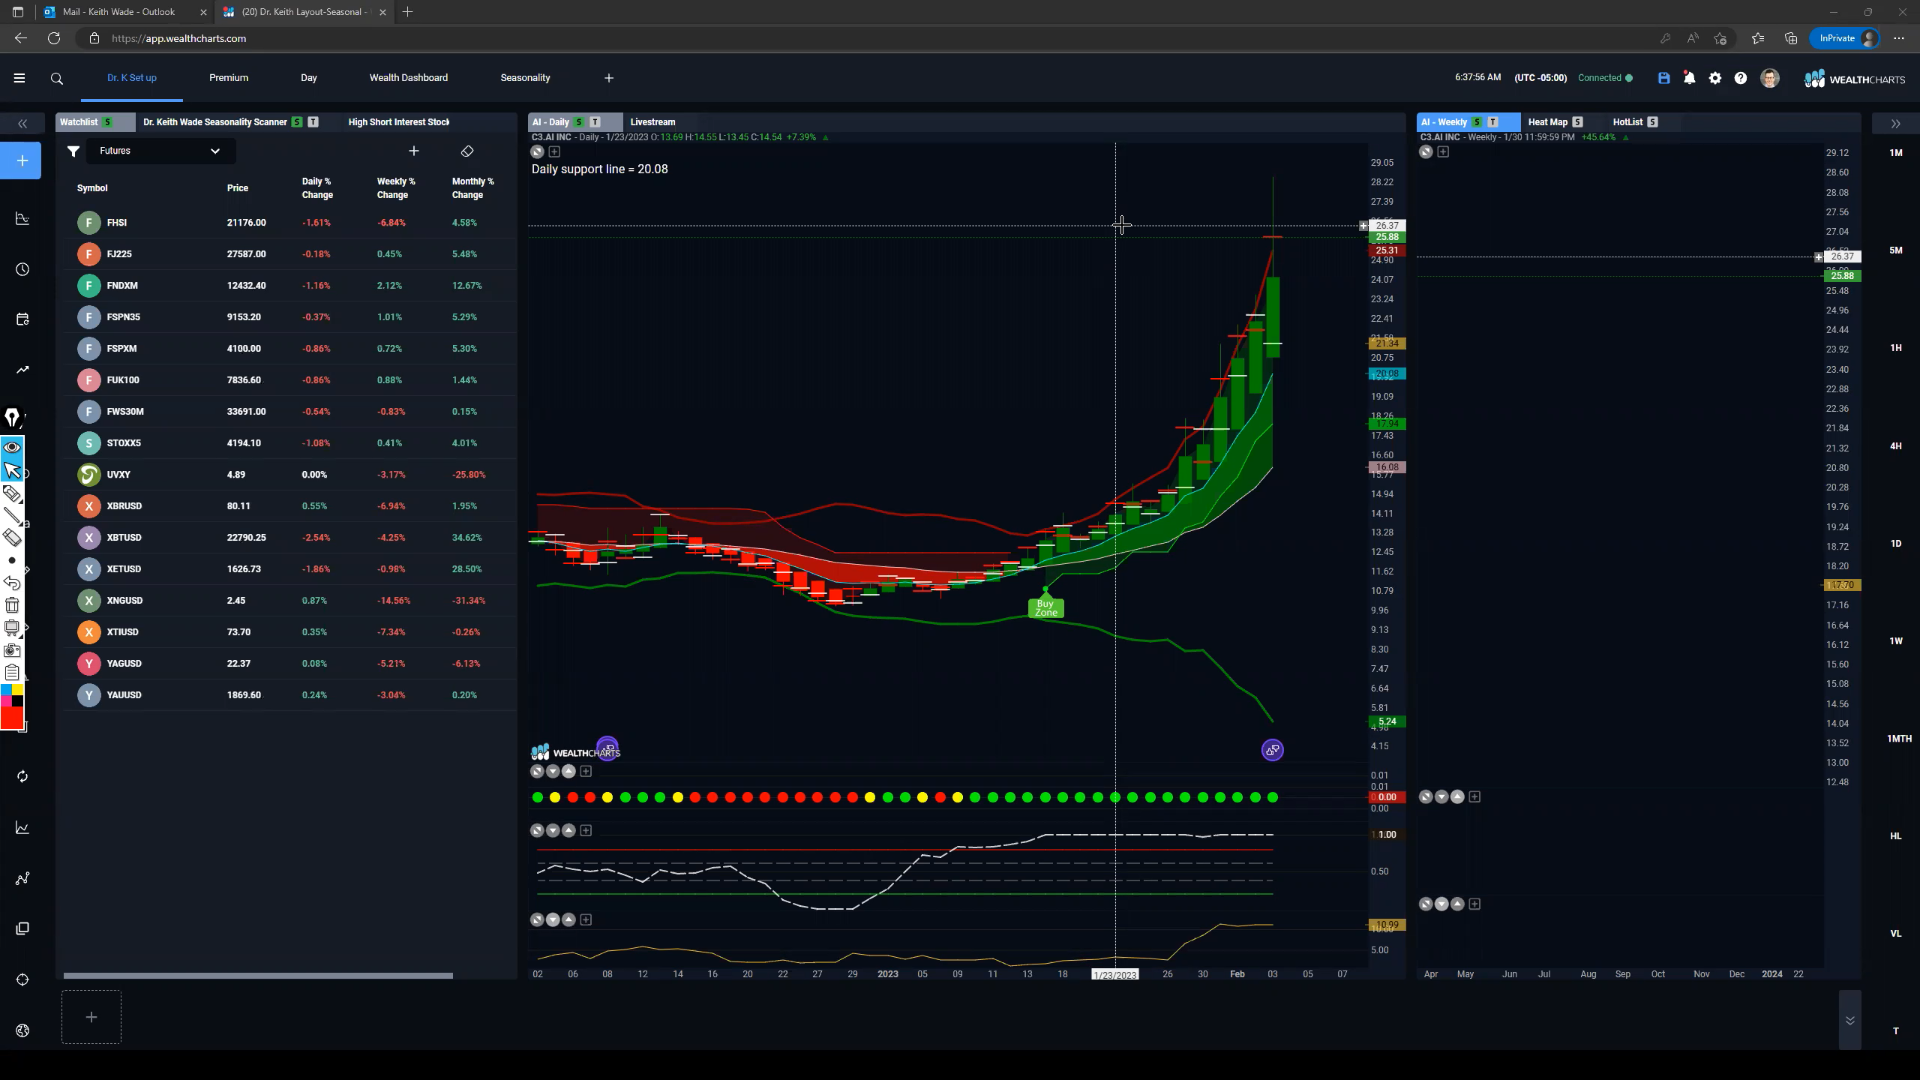Screen dimensions: 1920x1080
Task: Select the 1W timeframe button
Action: 1896,641
